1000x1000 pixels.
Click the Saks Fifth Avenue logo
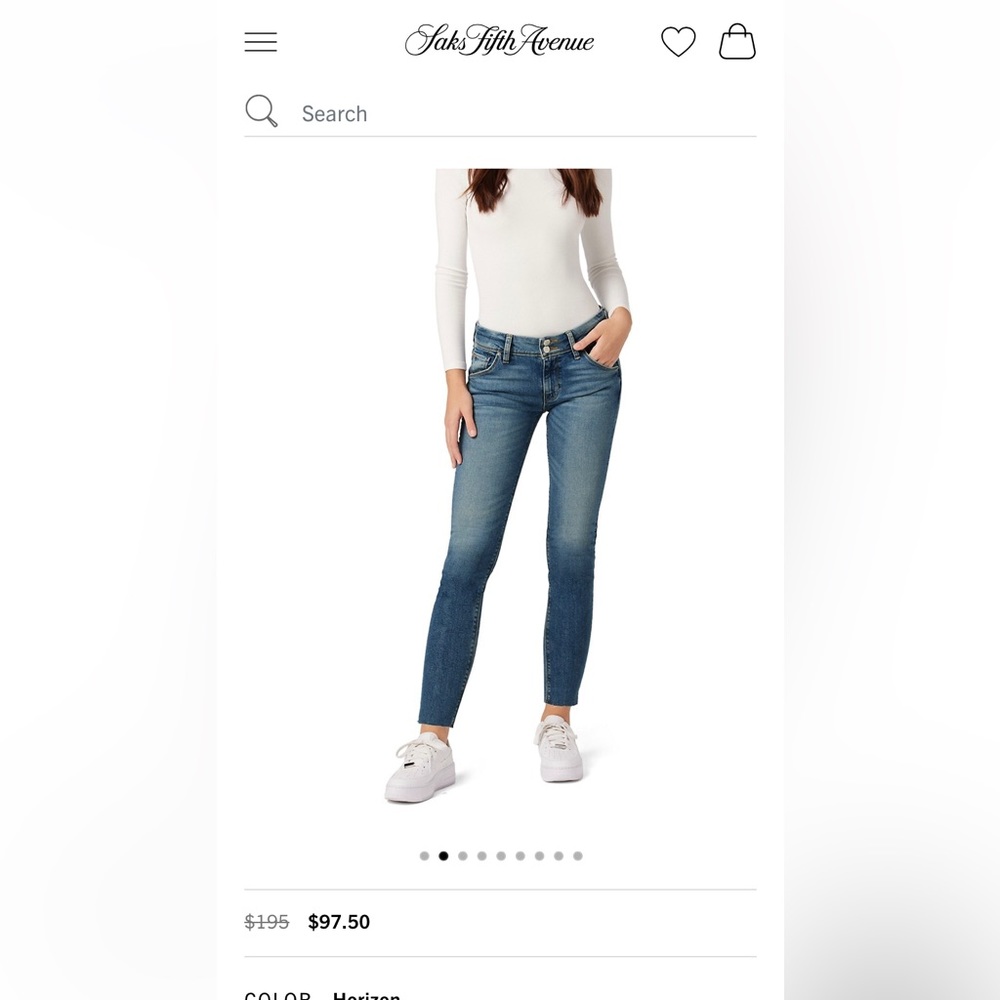[x=499, y=40]
